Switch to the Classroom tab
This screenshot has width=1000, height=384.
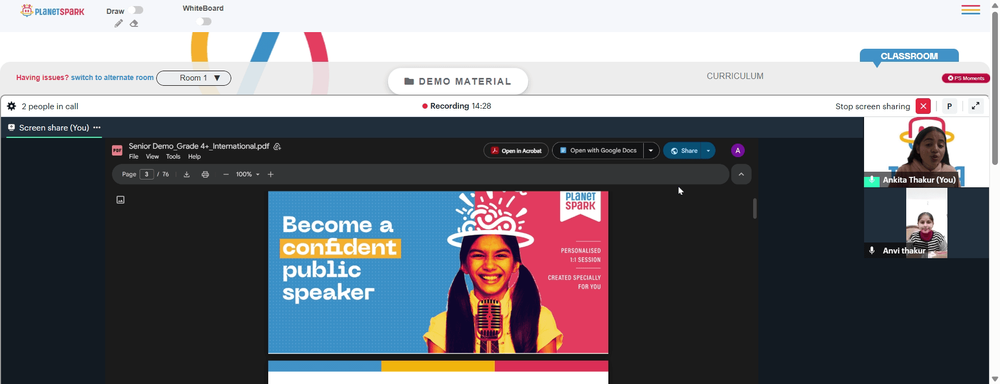click(909, 56)
